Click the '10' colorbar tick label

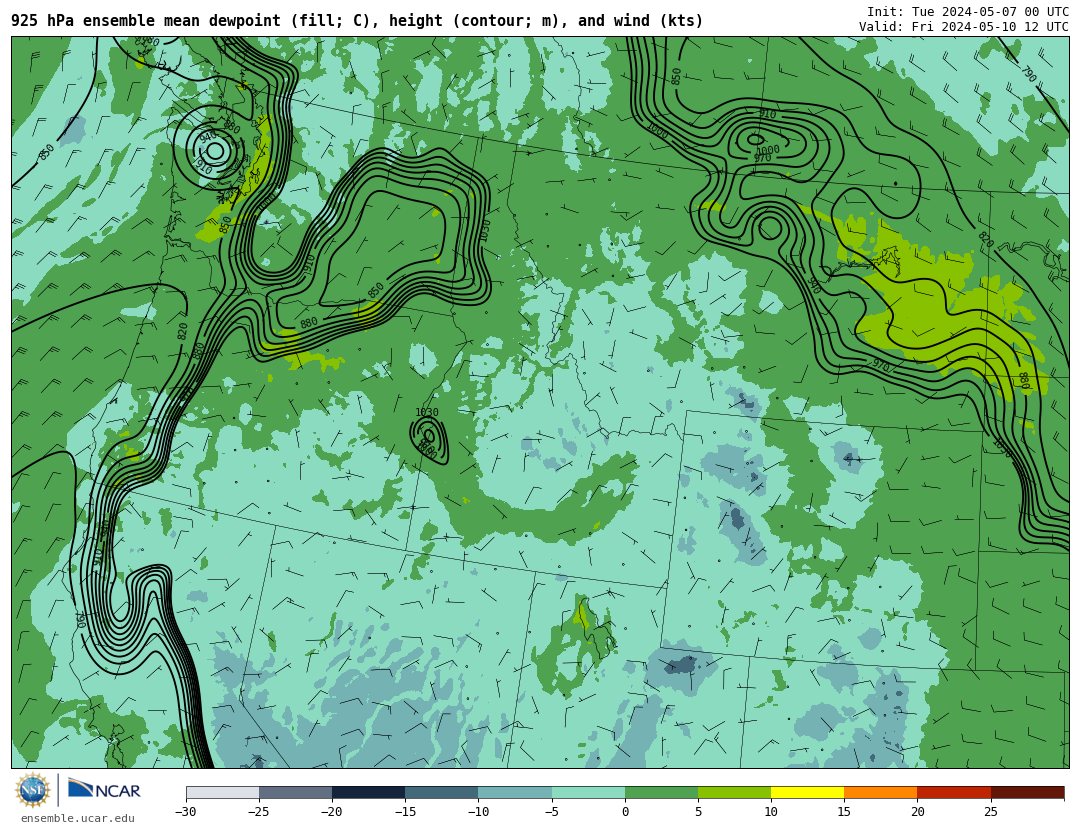coord(771,812)
